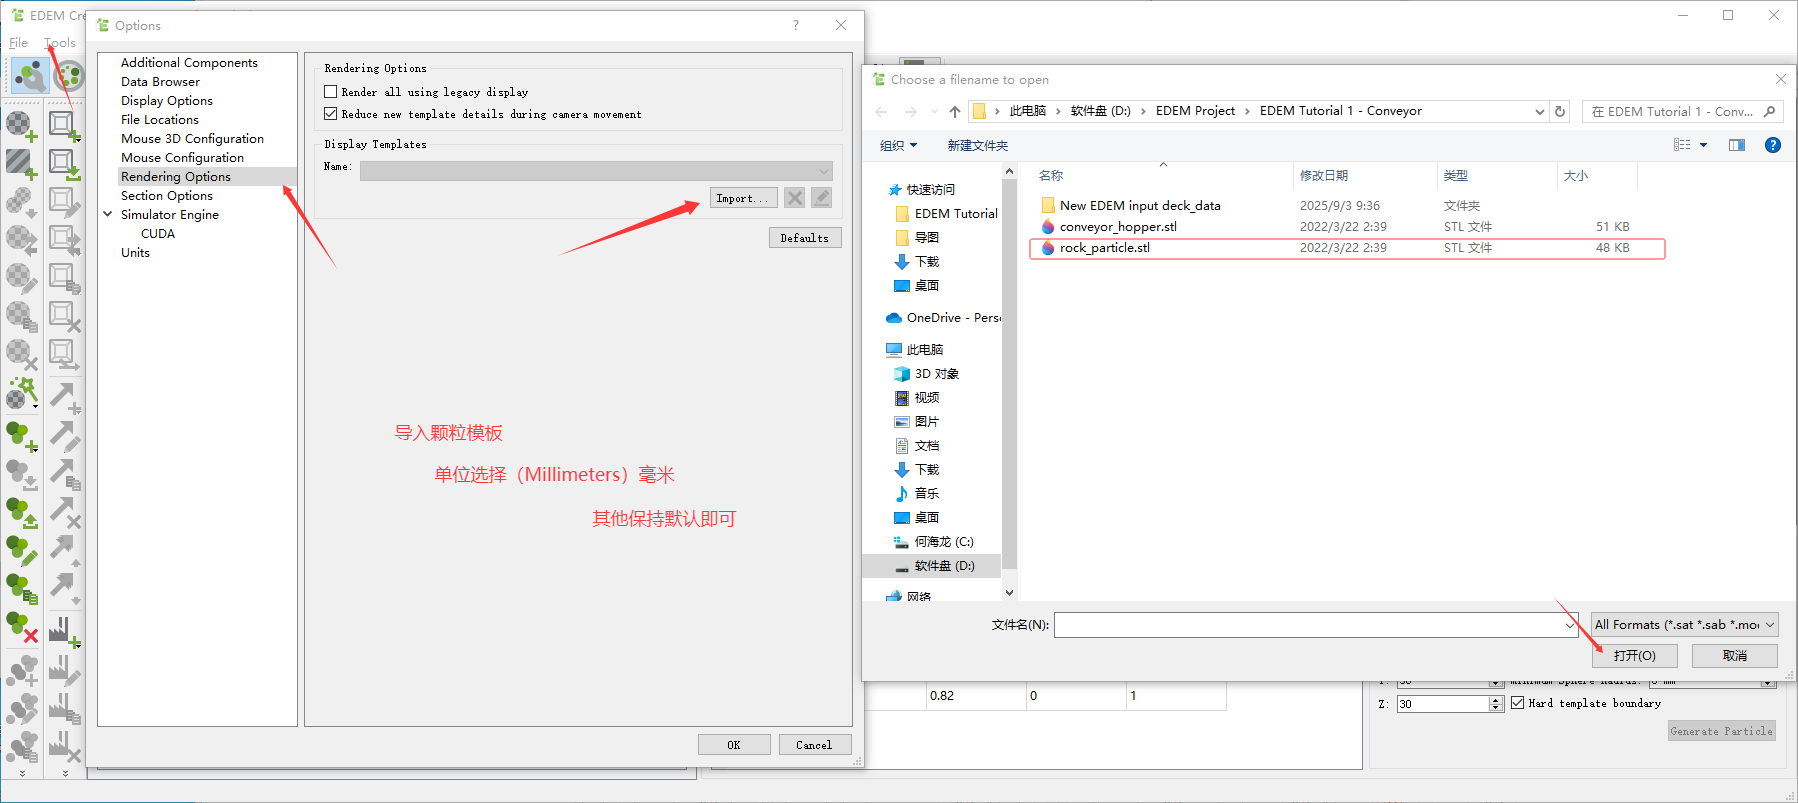Click the refresh icon beside the address bar

click(x=1560, y=111)
